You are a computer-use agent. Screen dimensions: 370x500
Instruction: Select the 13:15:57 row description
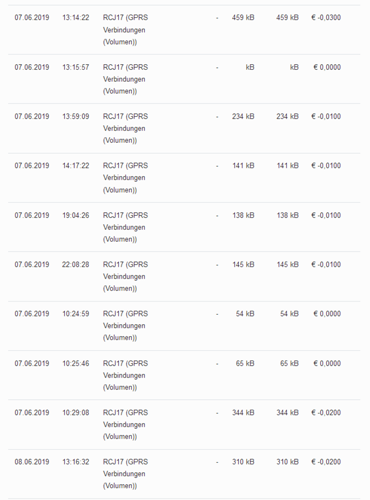(x=125, y=79)
